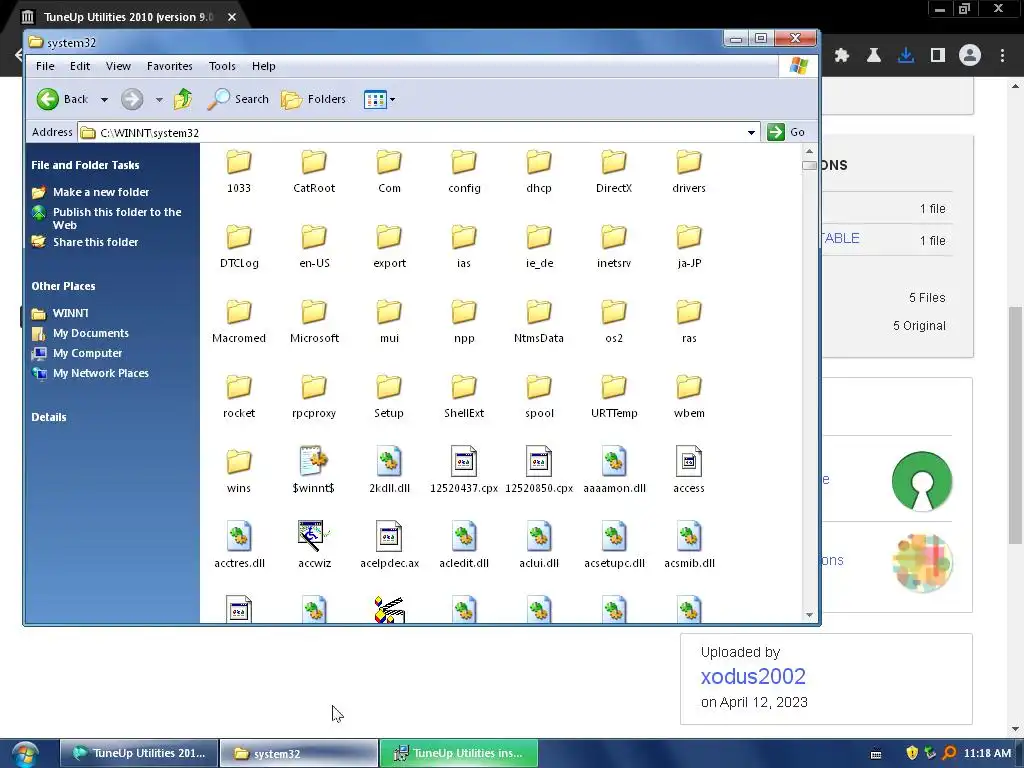Open My Network Places link
This screenshot has width=1024, height=768.
coord(101,373)
